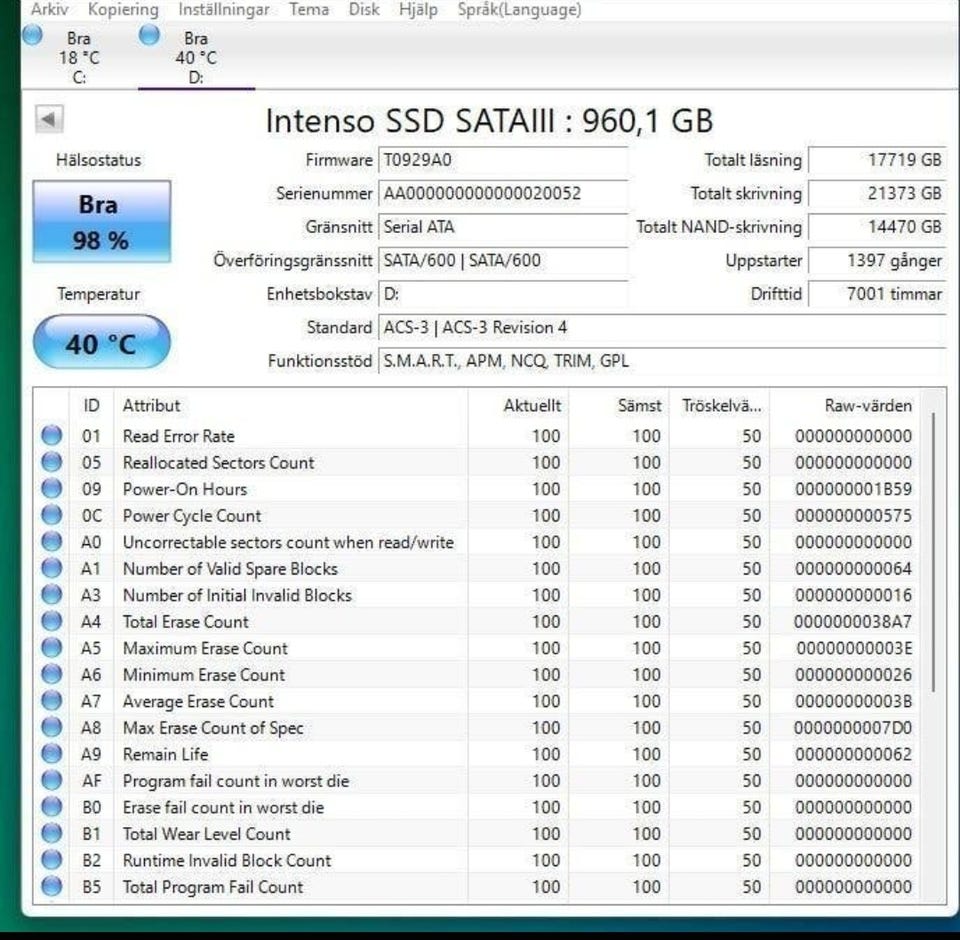
Task: Click the blue status orb for drive D:
Action: point(149,35)
